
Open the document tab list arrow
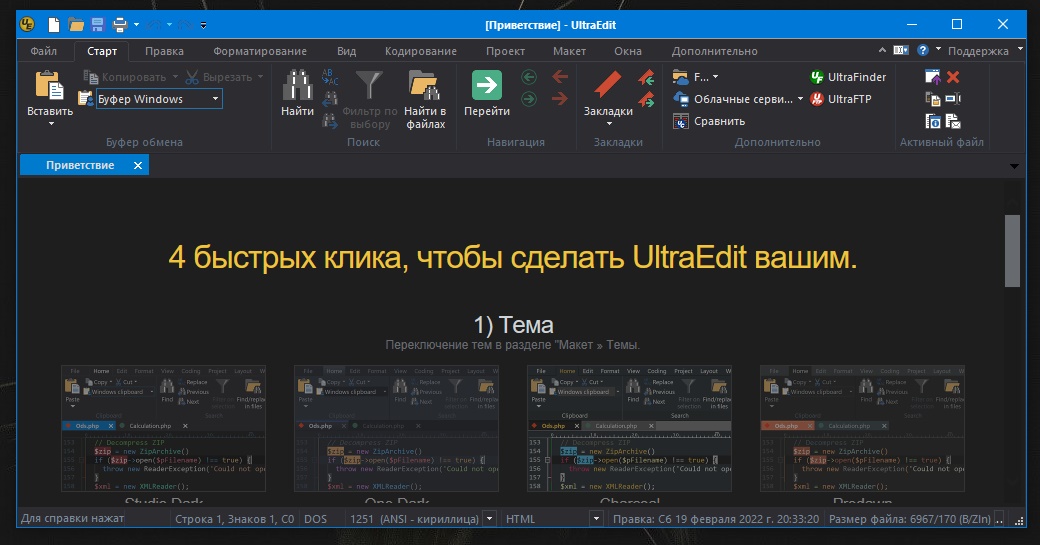(x=1014, y=166)
